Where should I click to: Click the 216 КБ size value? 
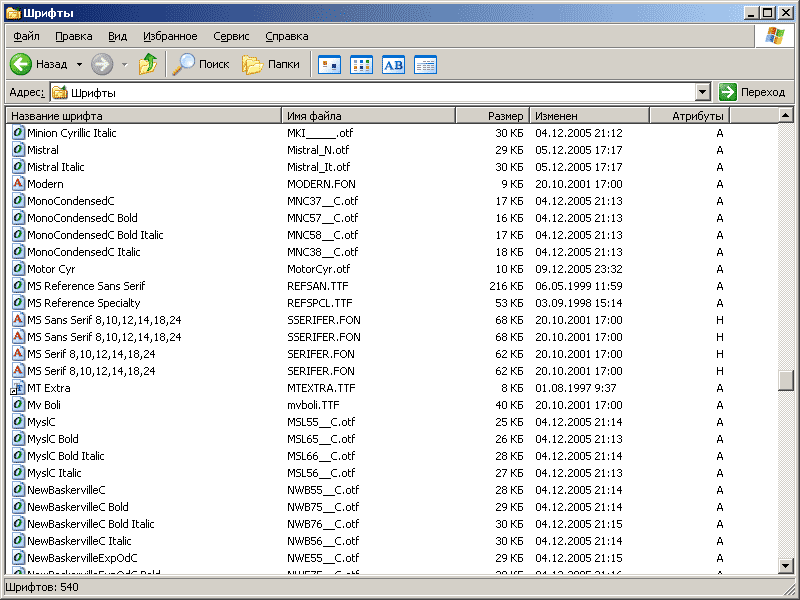coord(506,286)
